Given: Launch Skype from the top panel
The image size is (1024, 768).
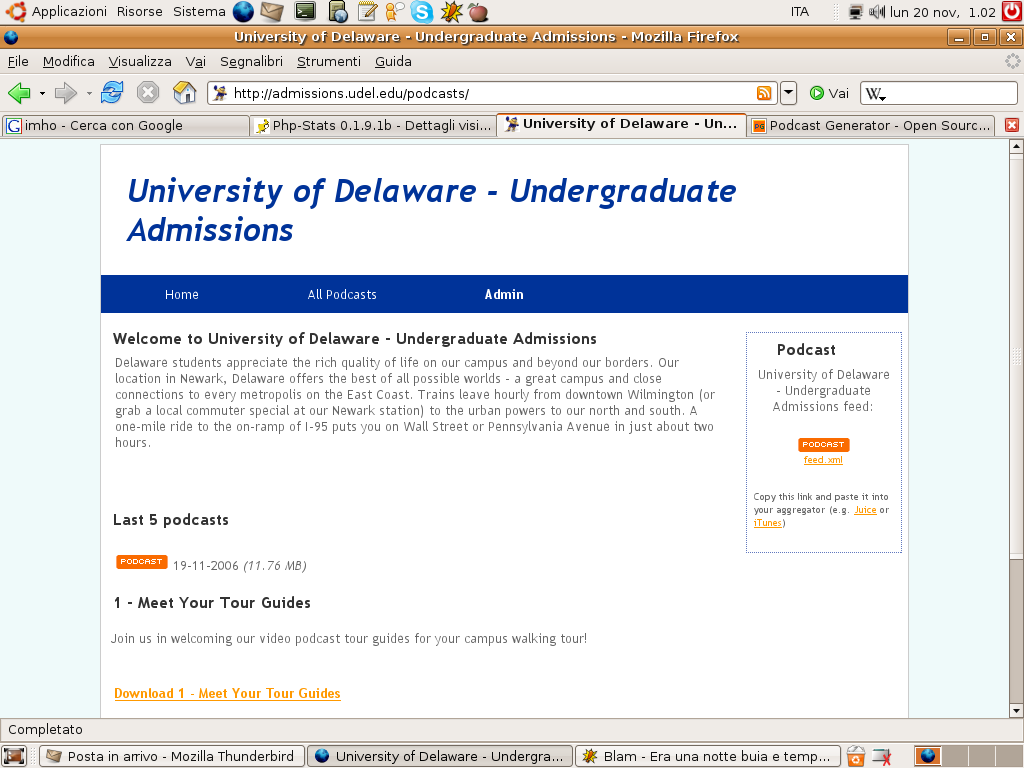Looking at the screenshot, I should (x=421, y=12).
